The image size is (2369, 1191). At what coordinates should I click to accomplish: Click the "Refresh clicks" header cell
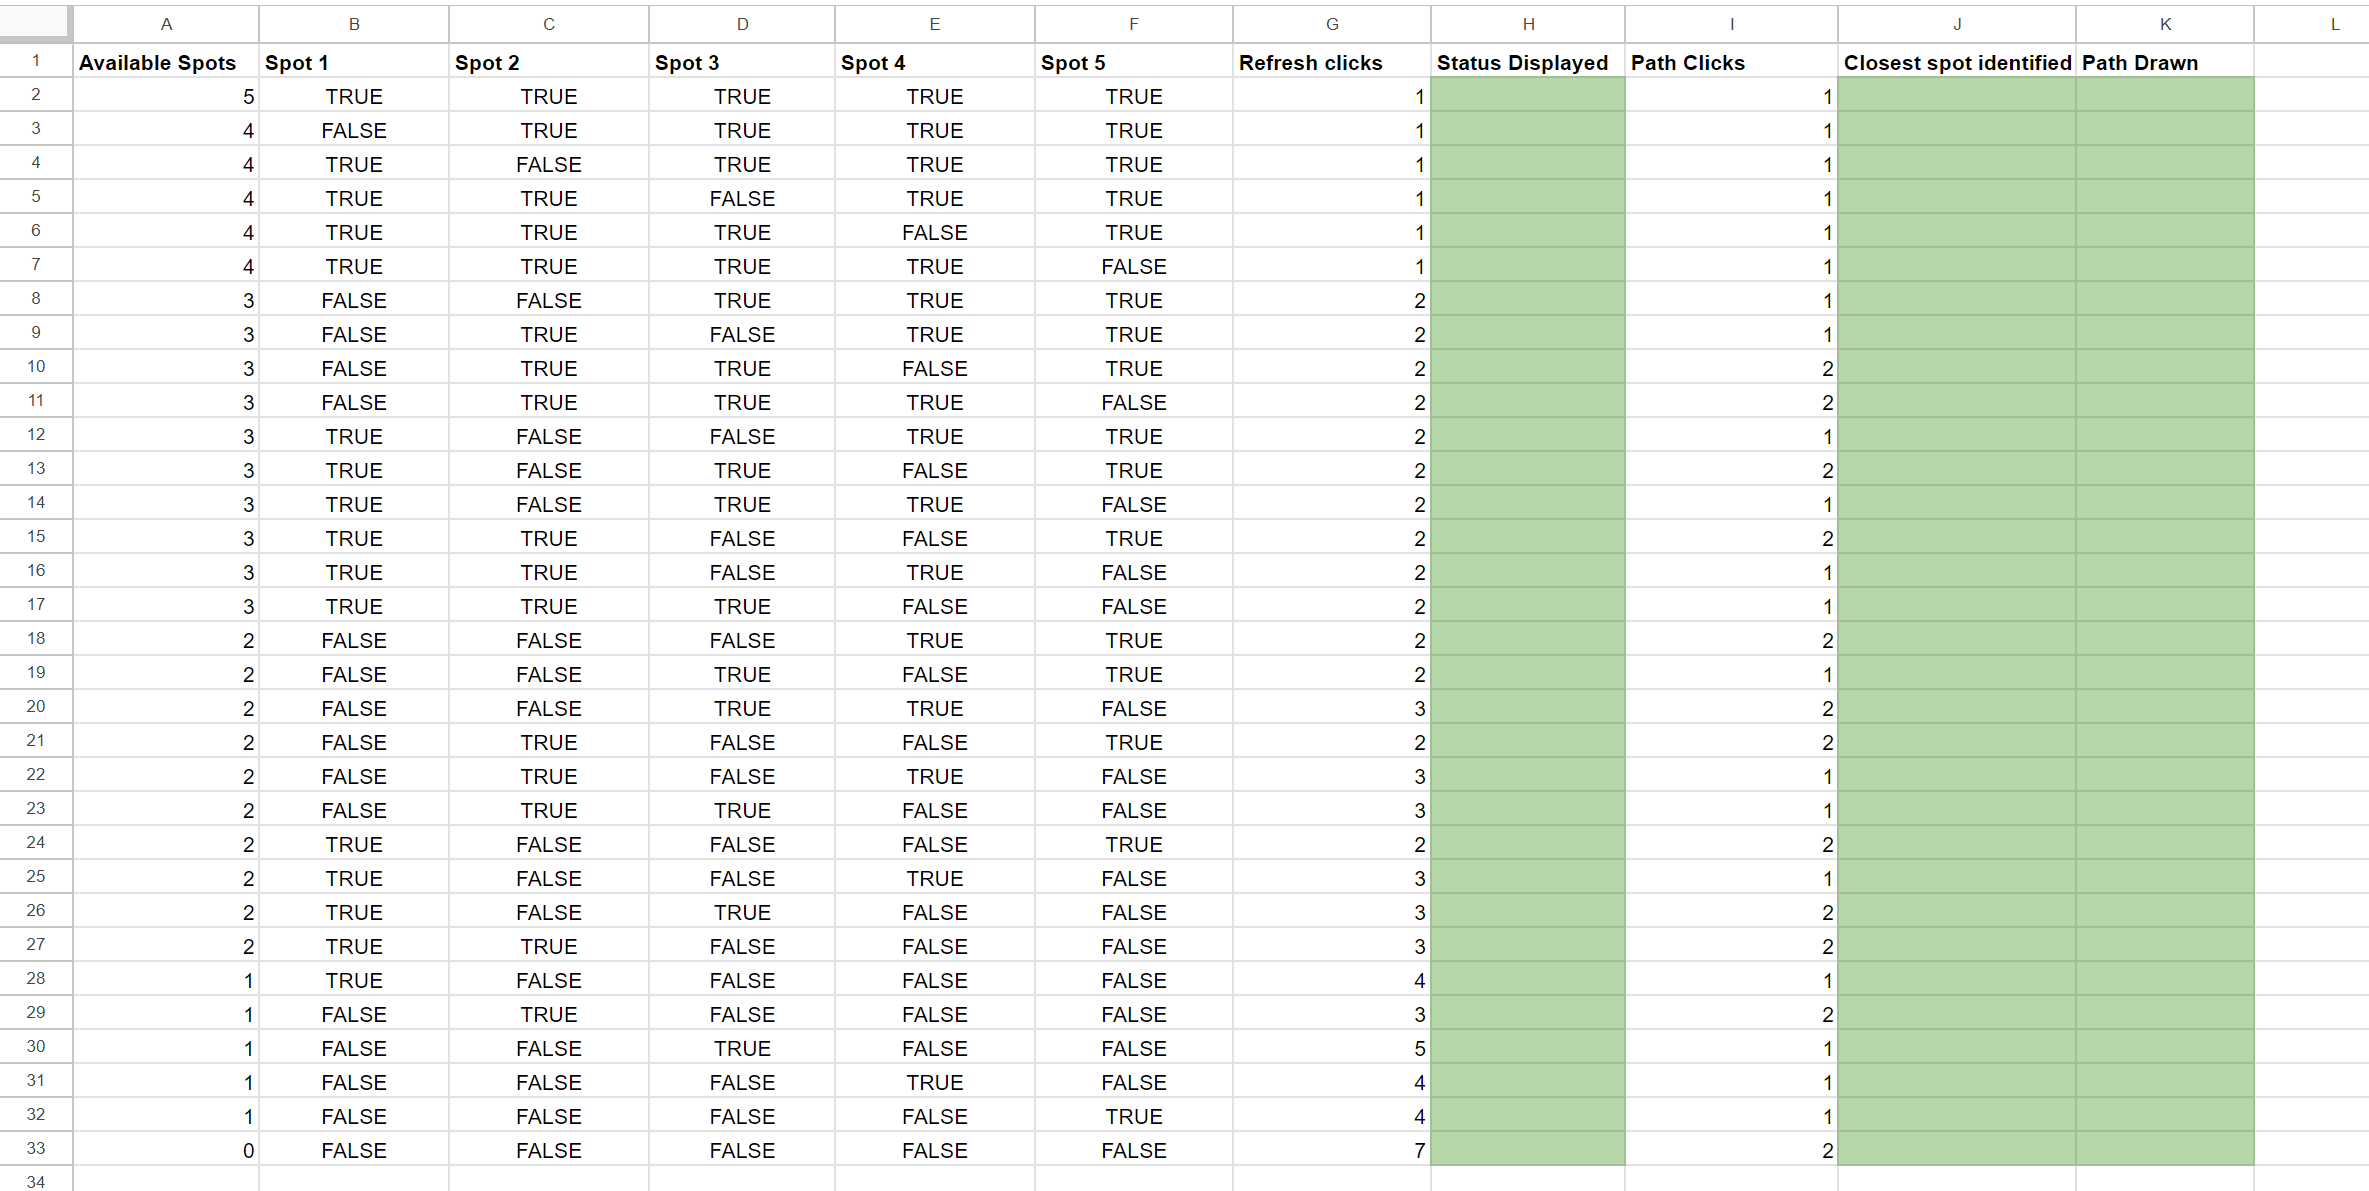point(1332,63)
